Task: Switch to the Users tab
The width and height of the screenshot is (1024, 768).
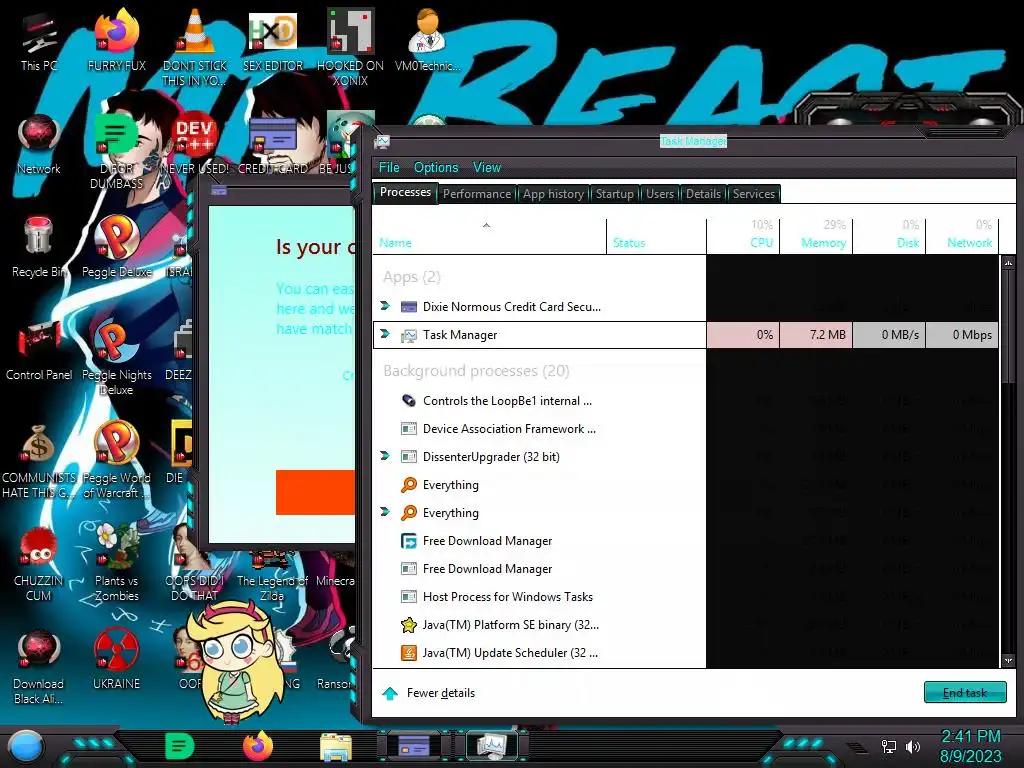Action: 660,194
